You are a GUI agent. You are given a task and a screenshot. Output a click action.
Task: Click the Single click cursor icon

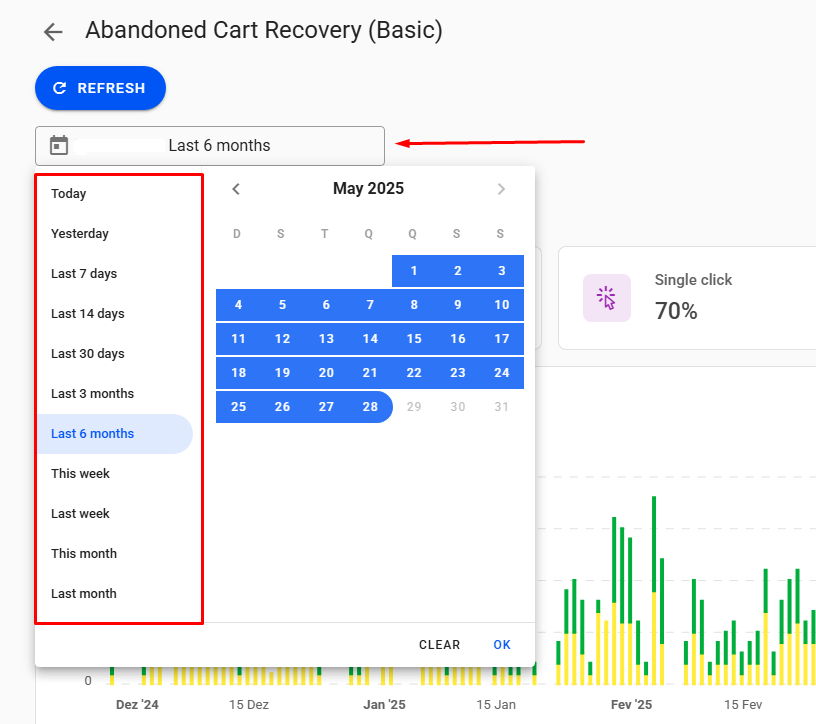606,298
